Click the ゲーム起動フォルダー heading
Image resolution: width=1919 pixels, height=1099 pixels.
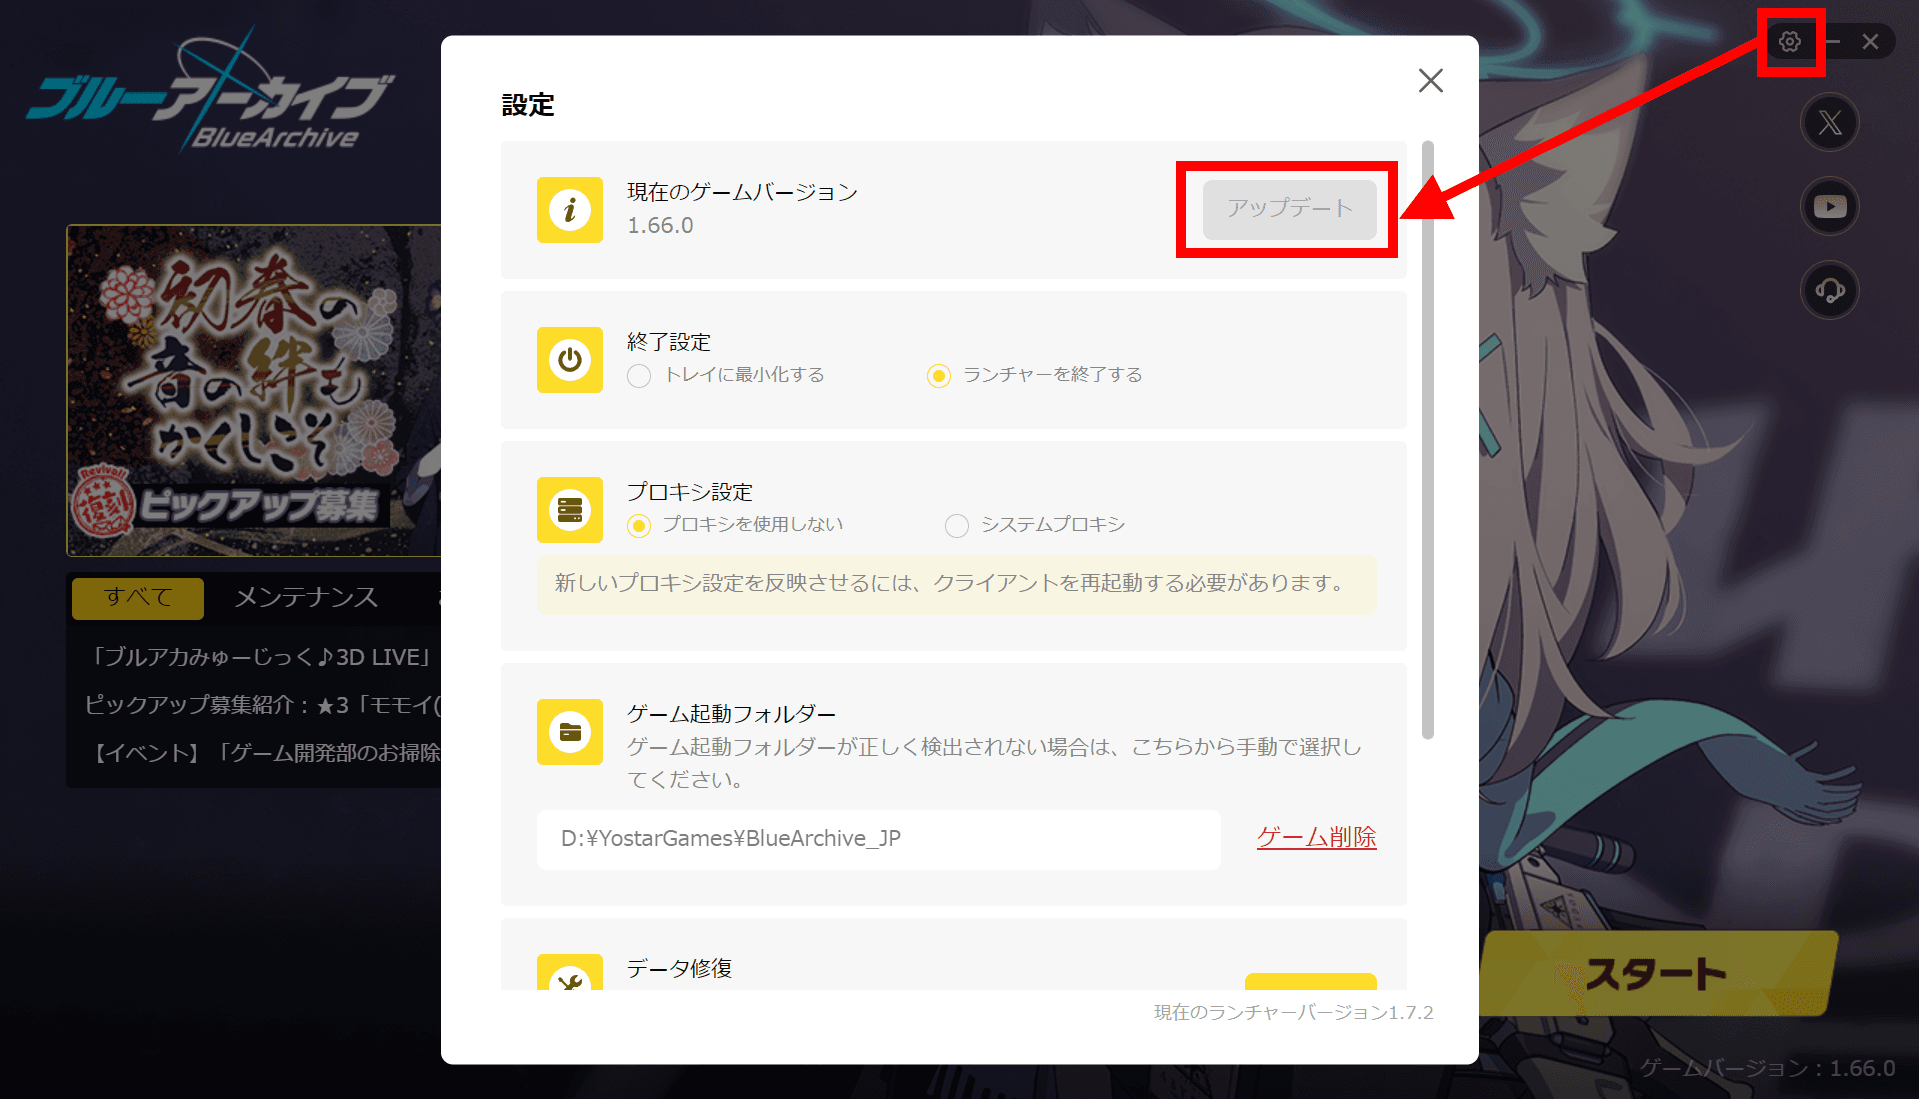pyautogui.click(x=731, y=714)
